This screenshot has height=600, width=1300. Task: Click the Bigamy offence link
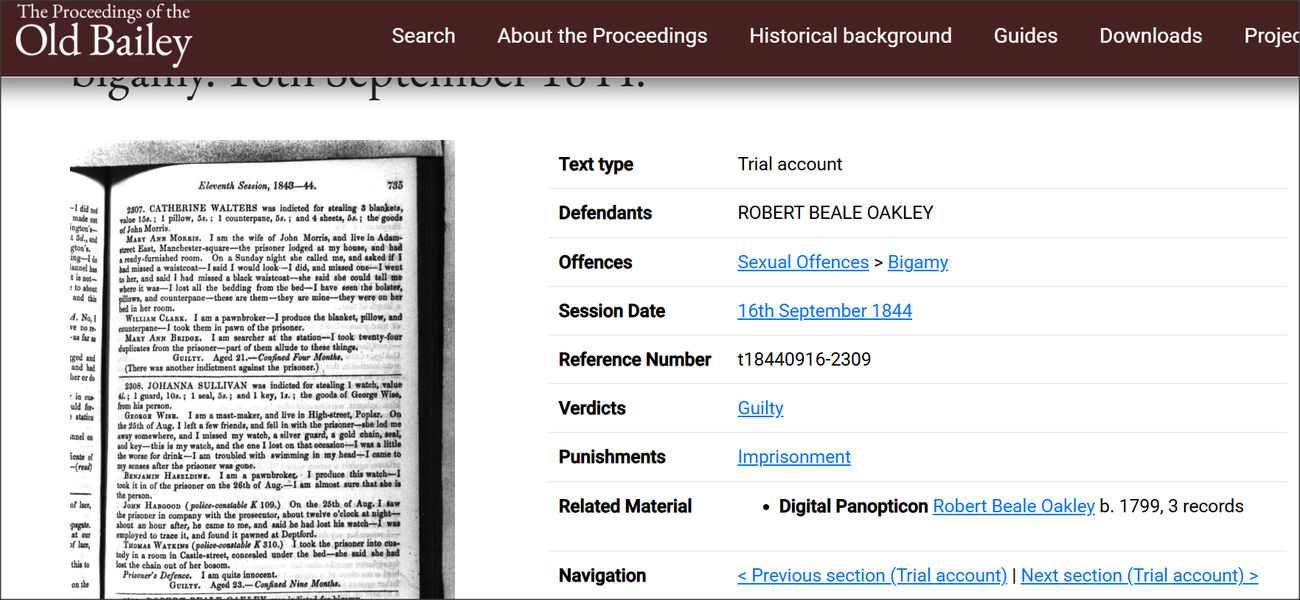click(x=917, y=262)
